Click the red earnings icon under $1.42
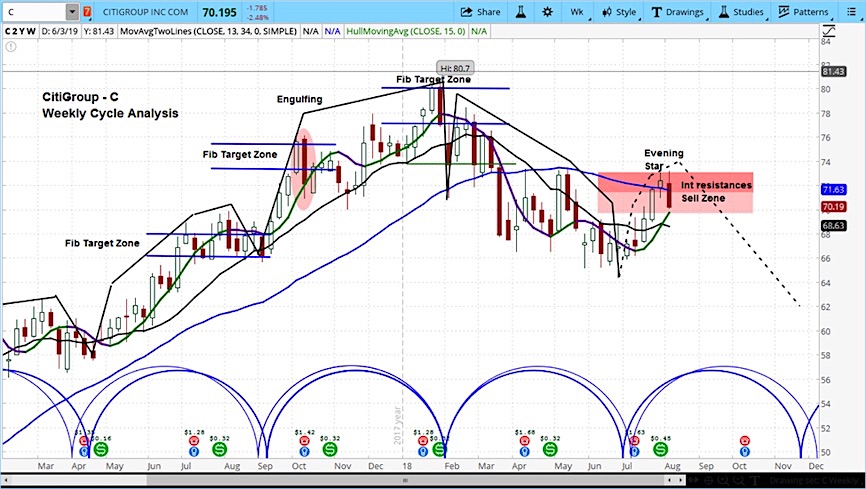 304,441
